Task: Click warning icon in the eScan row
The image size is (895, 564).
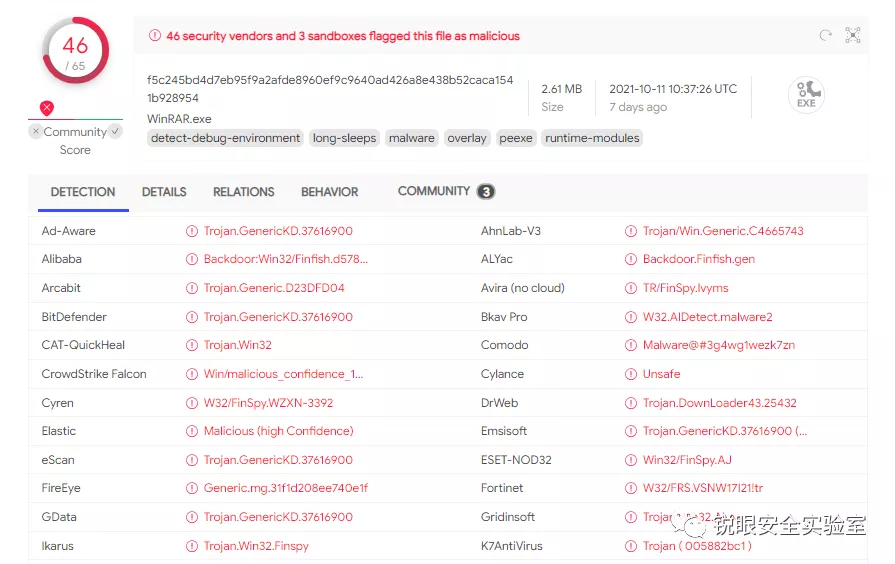Action: tap(192, 460)
